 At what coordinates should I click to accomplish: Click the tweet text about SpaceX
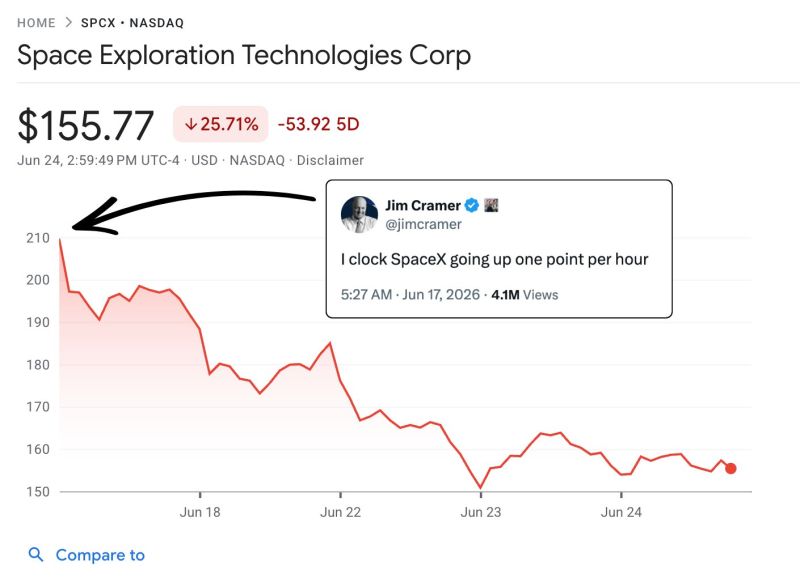494,259
